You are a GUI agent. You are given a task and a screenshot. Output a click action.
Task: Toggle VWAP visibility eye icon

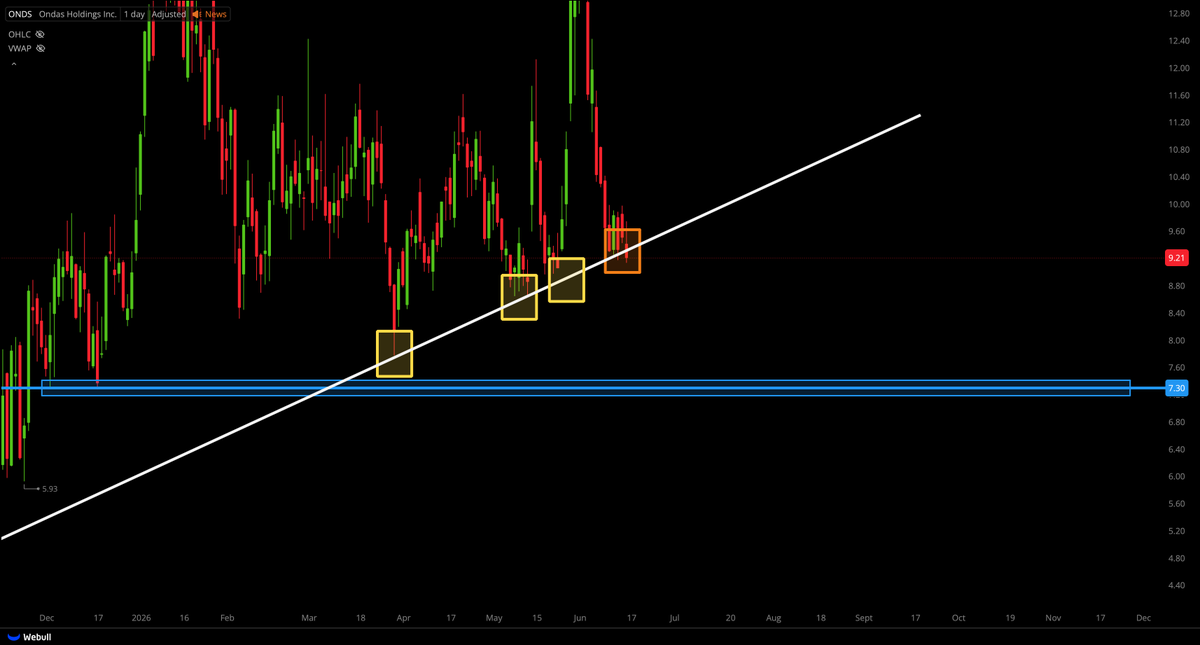pos(41,48)
